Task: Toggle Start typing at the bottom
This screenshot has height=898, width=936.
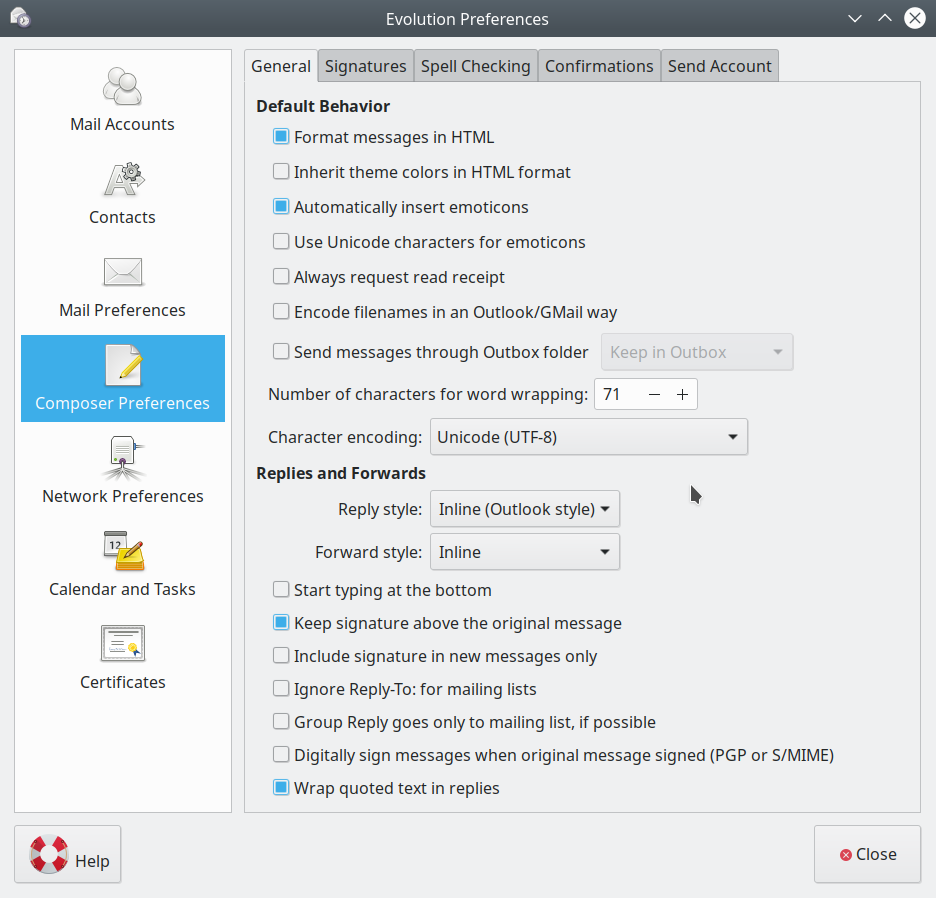Action: 281,590
